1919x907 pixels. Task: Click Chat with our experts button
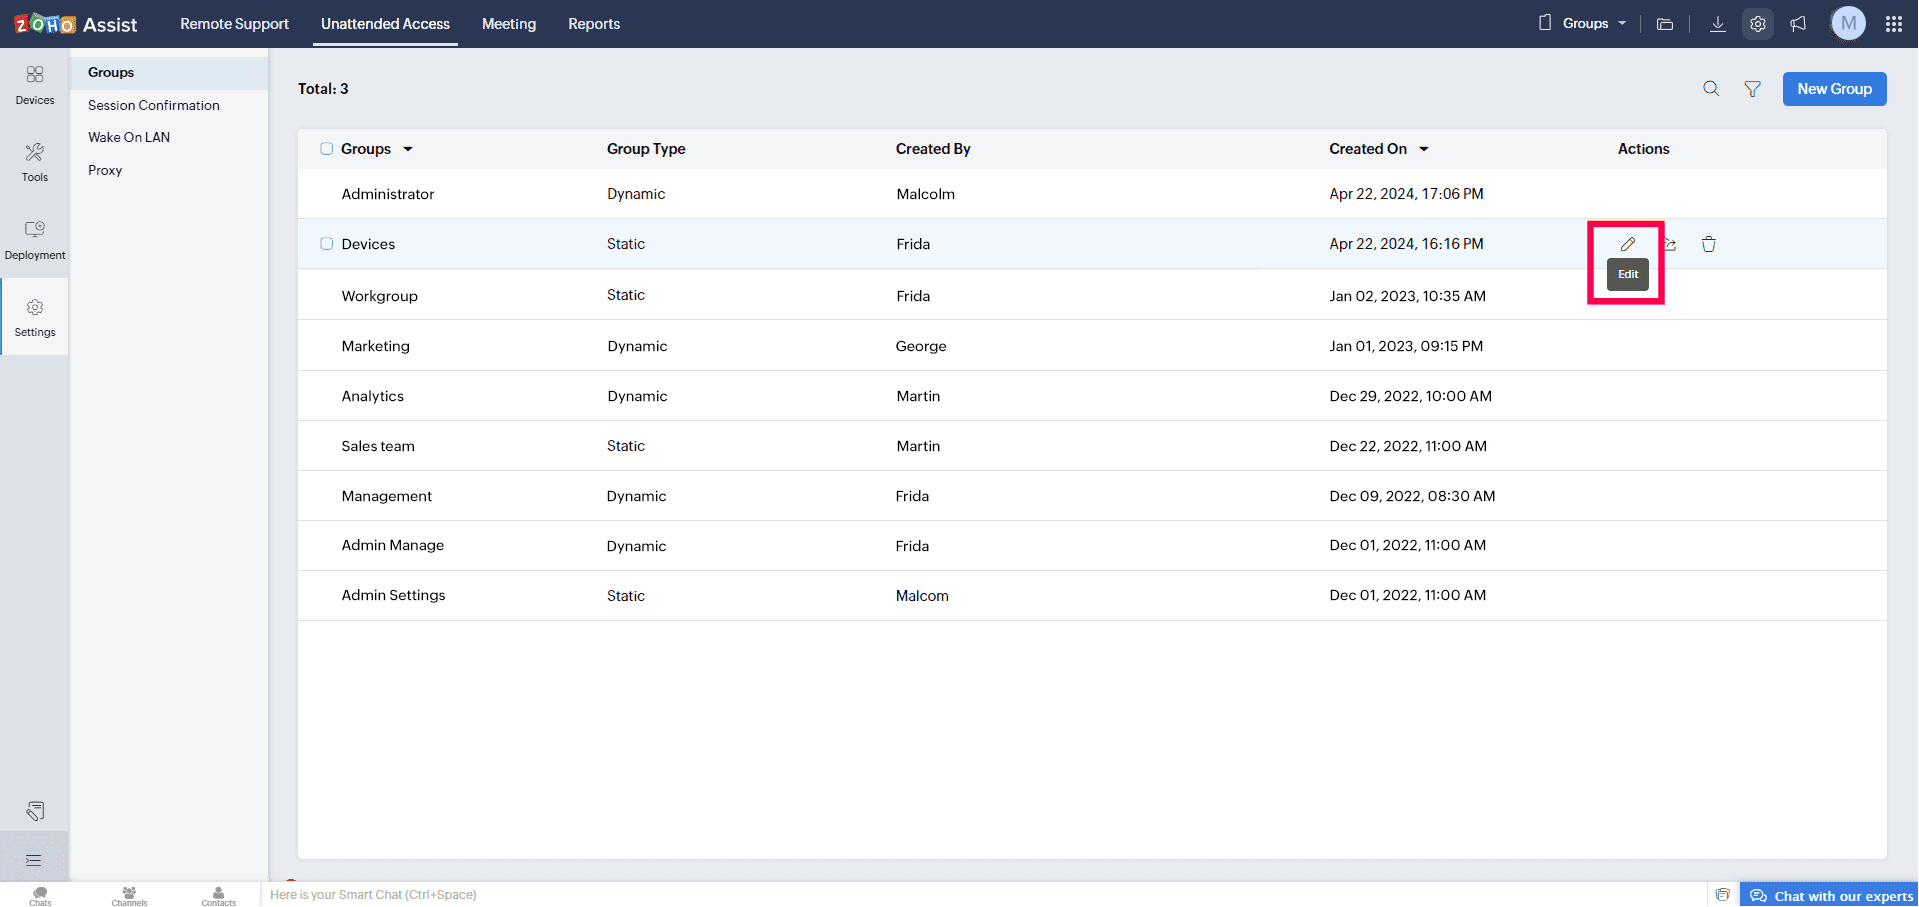point(1831,895)
